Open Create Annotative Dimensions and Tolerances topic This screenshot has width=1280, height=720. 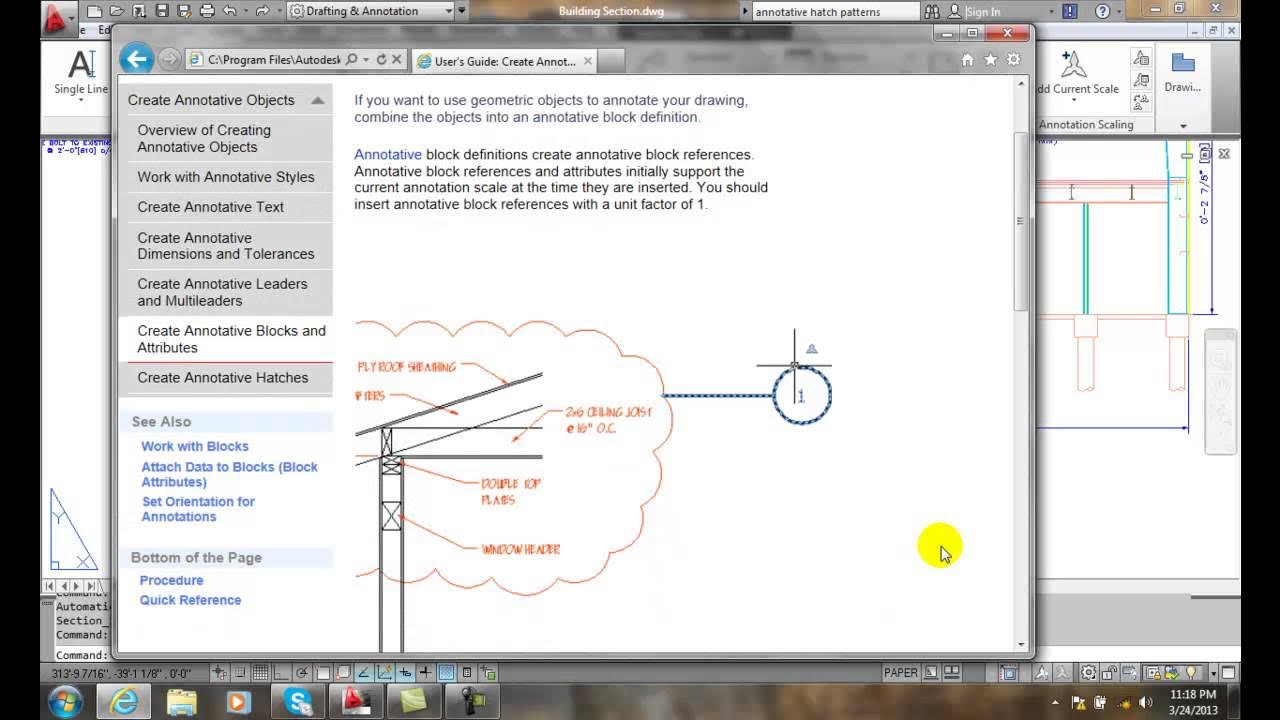click(225, 246)
